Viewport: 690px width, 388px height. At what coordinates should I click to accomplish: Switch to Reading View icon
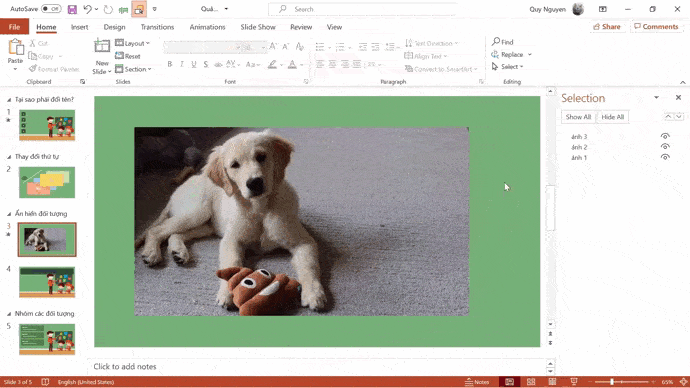click(x=552, y=382)
